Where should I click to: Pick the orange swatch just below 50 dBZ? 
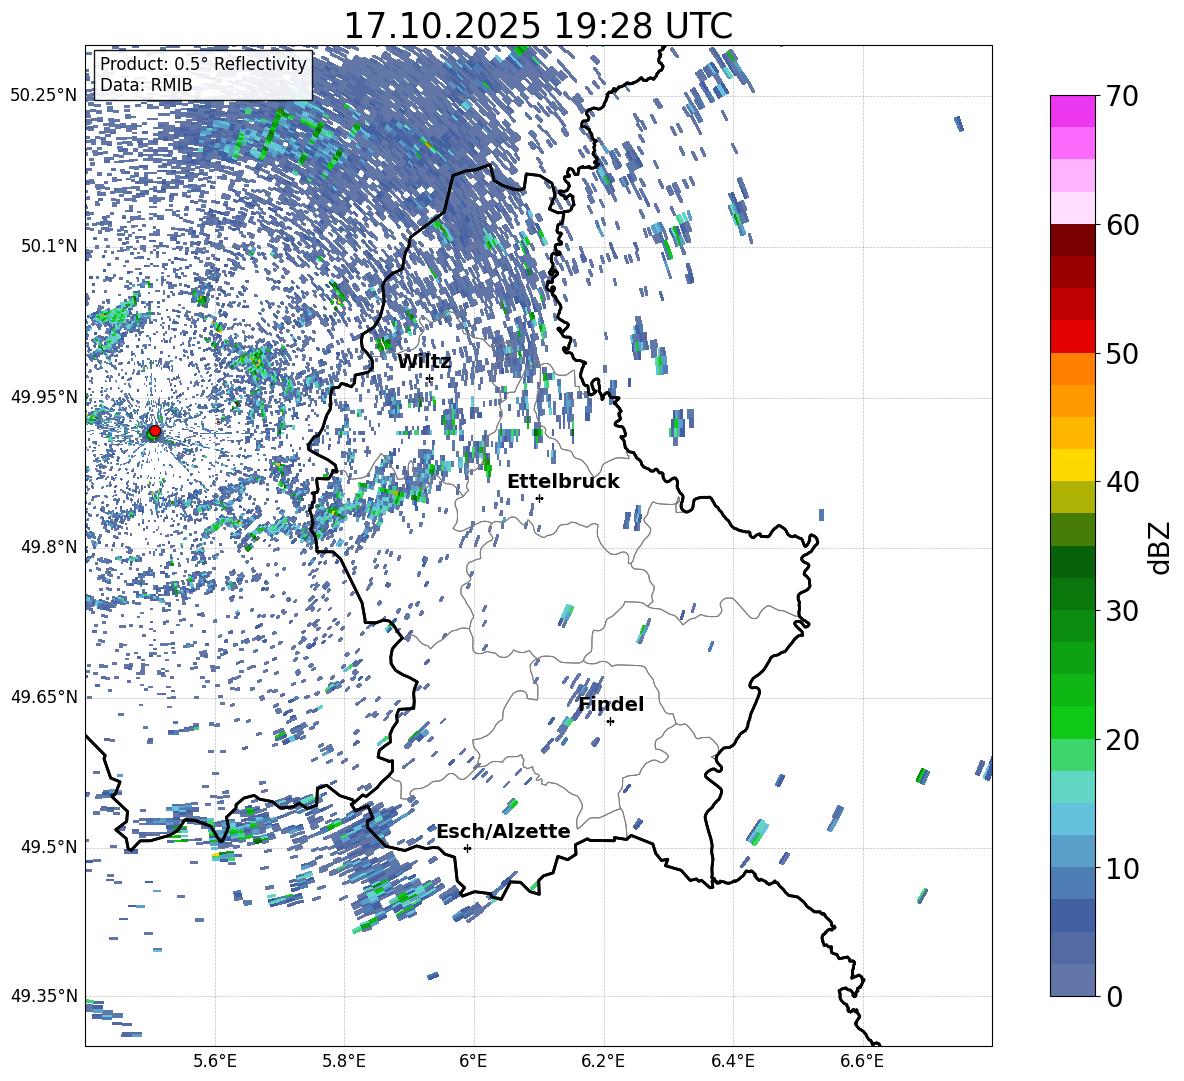pos(1073,368)
